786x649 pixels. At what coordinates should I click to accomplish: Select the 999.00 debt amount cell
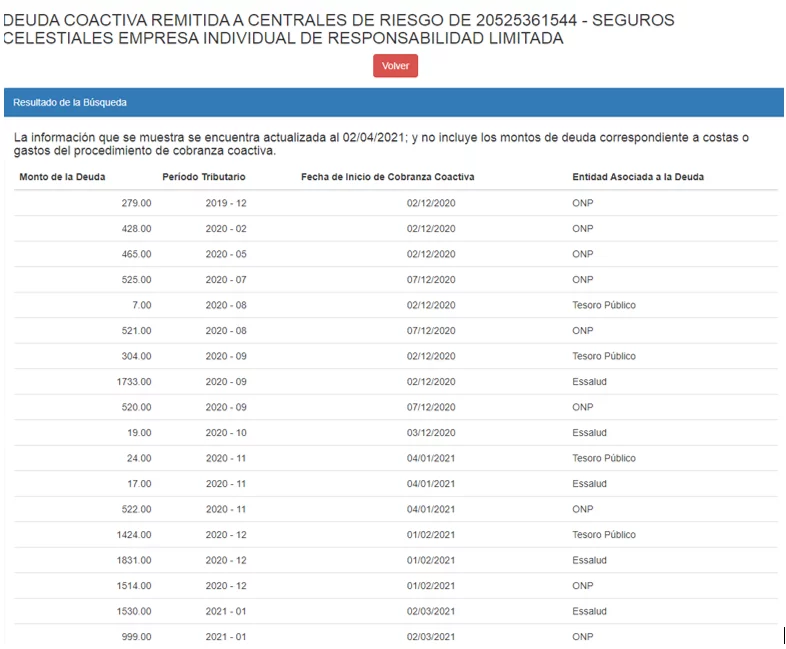coord(136,637)
